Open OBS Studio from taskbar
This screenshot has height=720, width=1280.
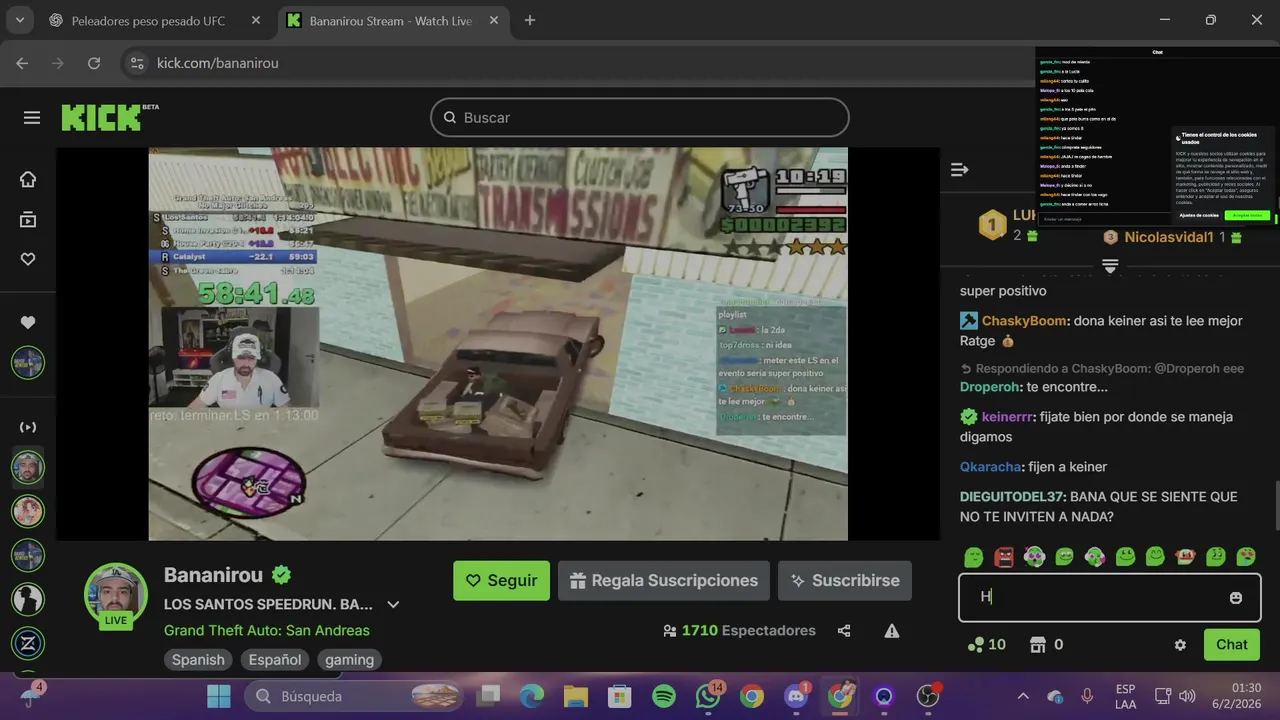(x=929, y=696)
